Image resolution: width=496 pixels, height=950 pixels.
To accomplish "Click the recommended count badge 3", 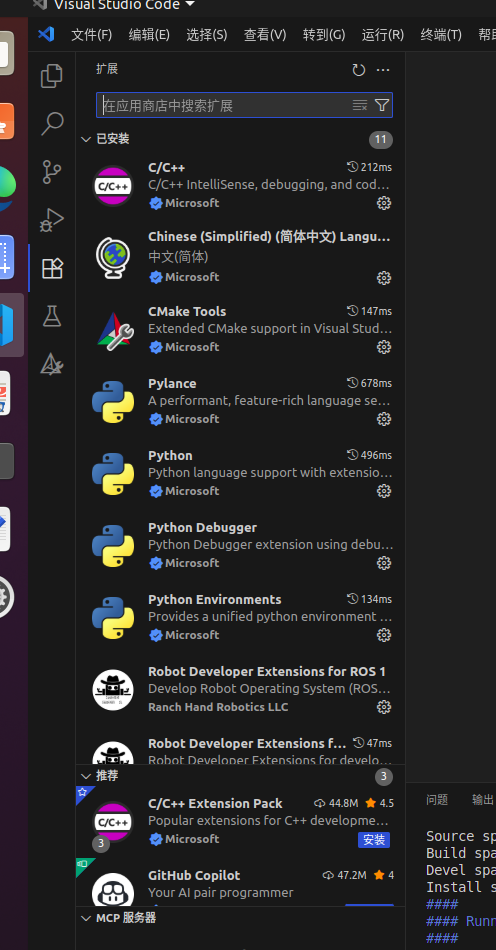I will pyautogui.click(x=383, y=777).
